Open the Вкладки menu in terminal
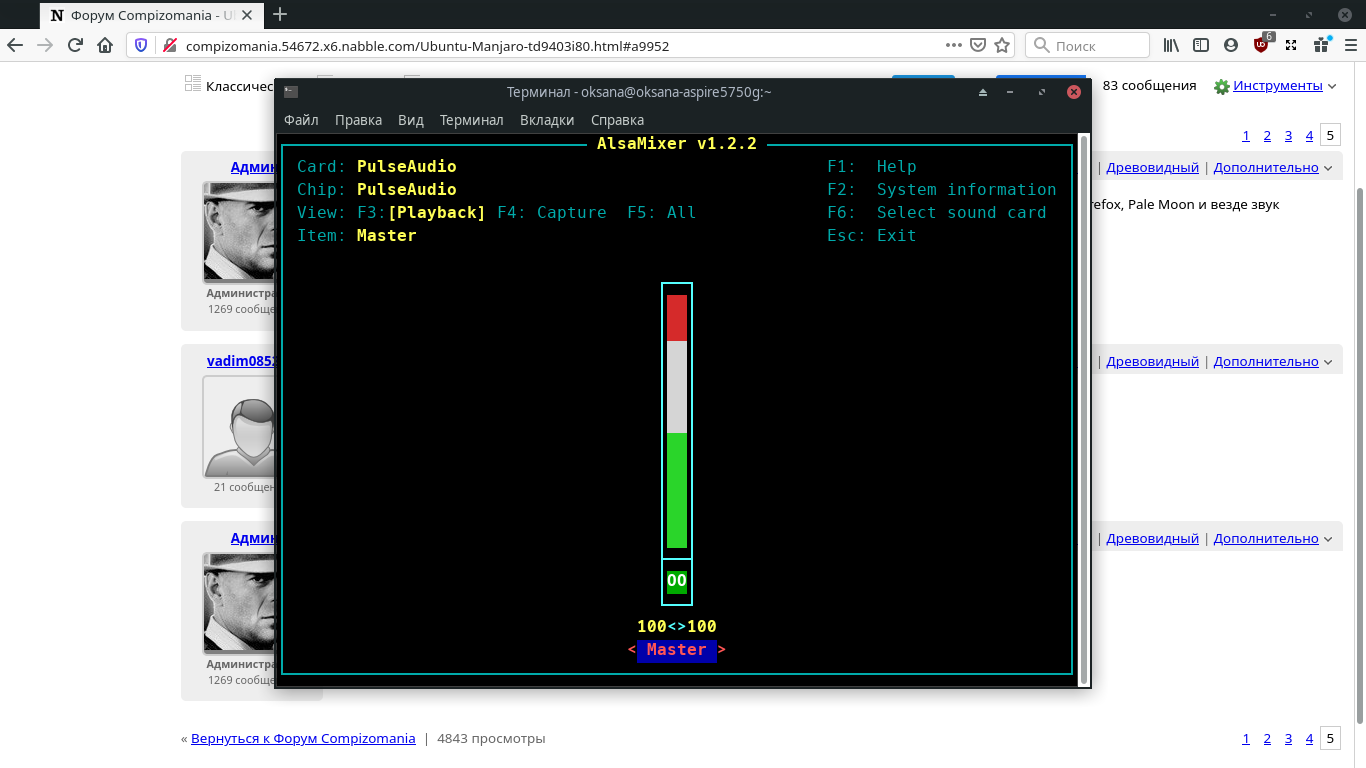 coord(547,120)
